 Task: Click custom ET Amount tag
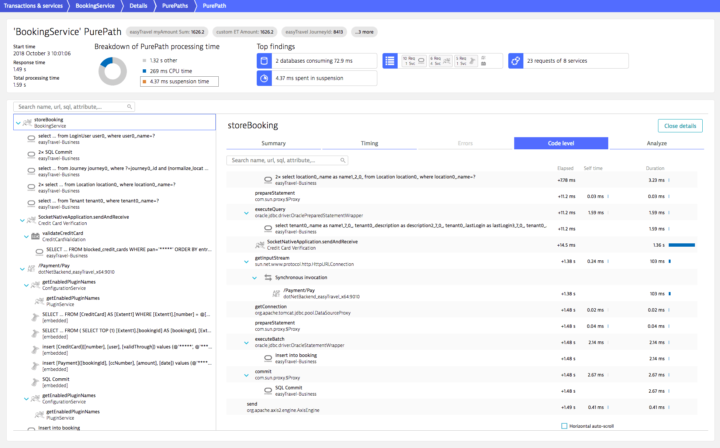click(x=245, y=32)
